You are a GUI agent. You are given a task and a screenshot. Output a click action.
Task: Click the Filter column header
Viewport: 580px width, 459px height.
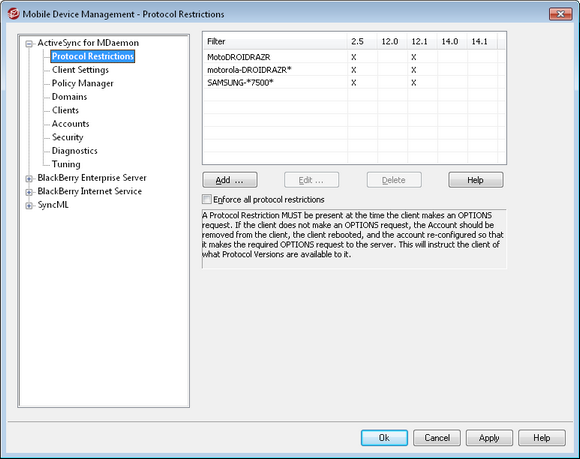[x=275, y=41]
